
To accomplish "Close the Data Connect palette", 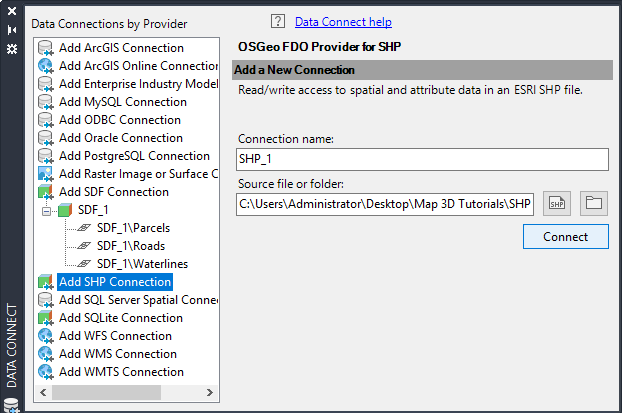I will point(12,12).
